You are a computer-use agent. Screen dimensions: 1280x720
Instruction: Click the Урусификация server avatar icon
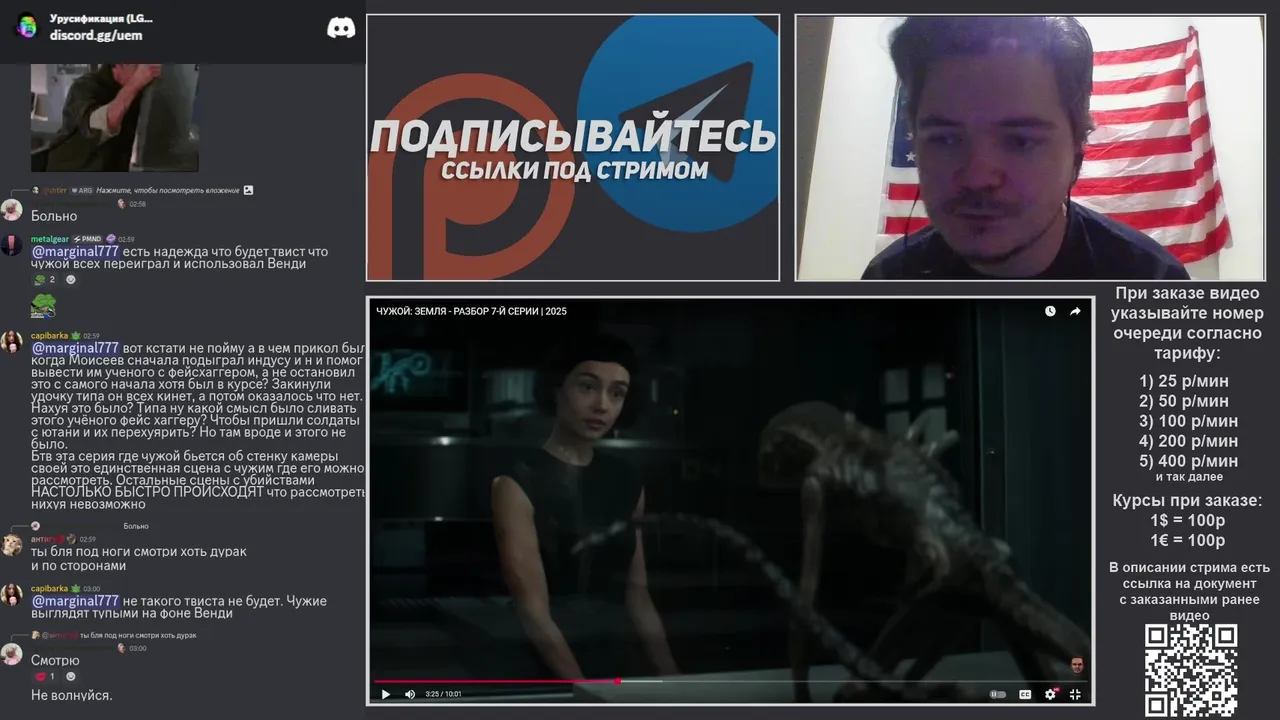(27, 26)
